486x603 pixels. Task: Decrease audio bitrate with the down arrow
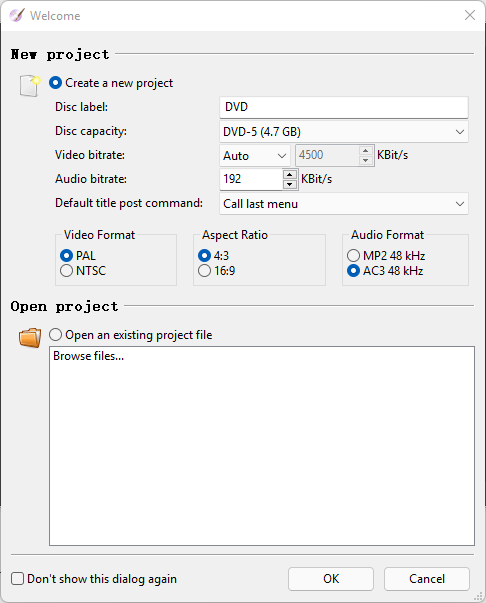point(290,184)
